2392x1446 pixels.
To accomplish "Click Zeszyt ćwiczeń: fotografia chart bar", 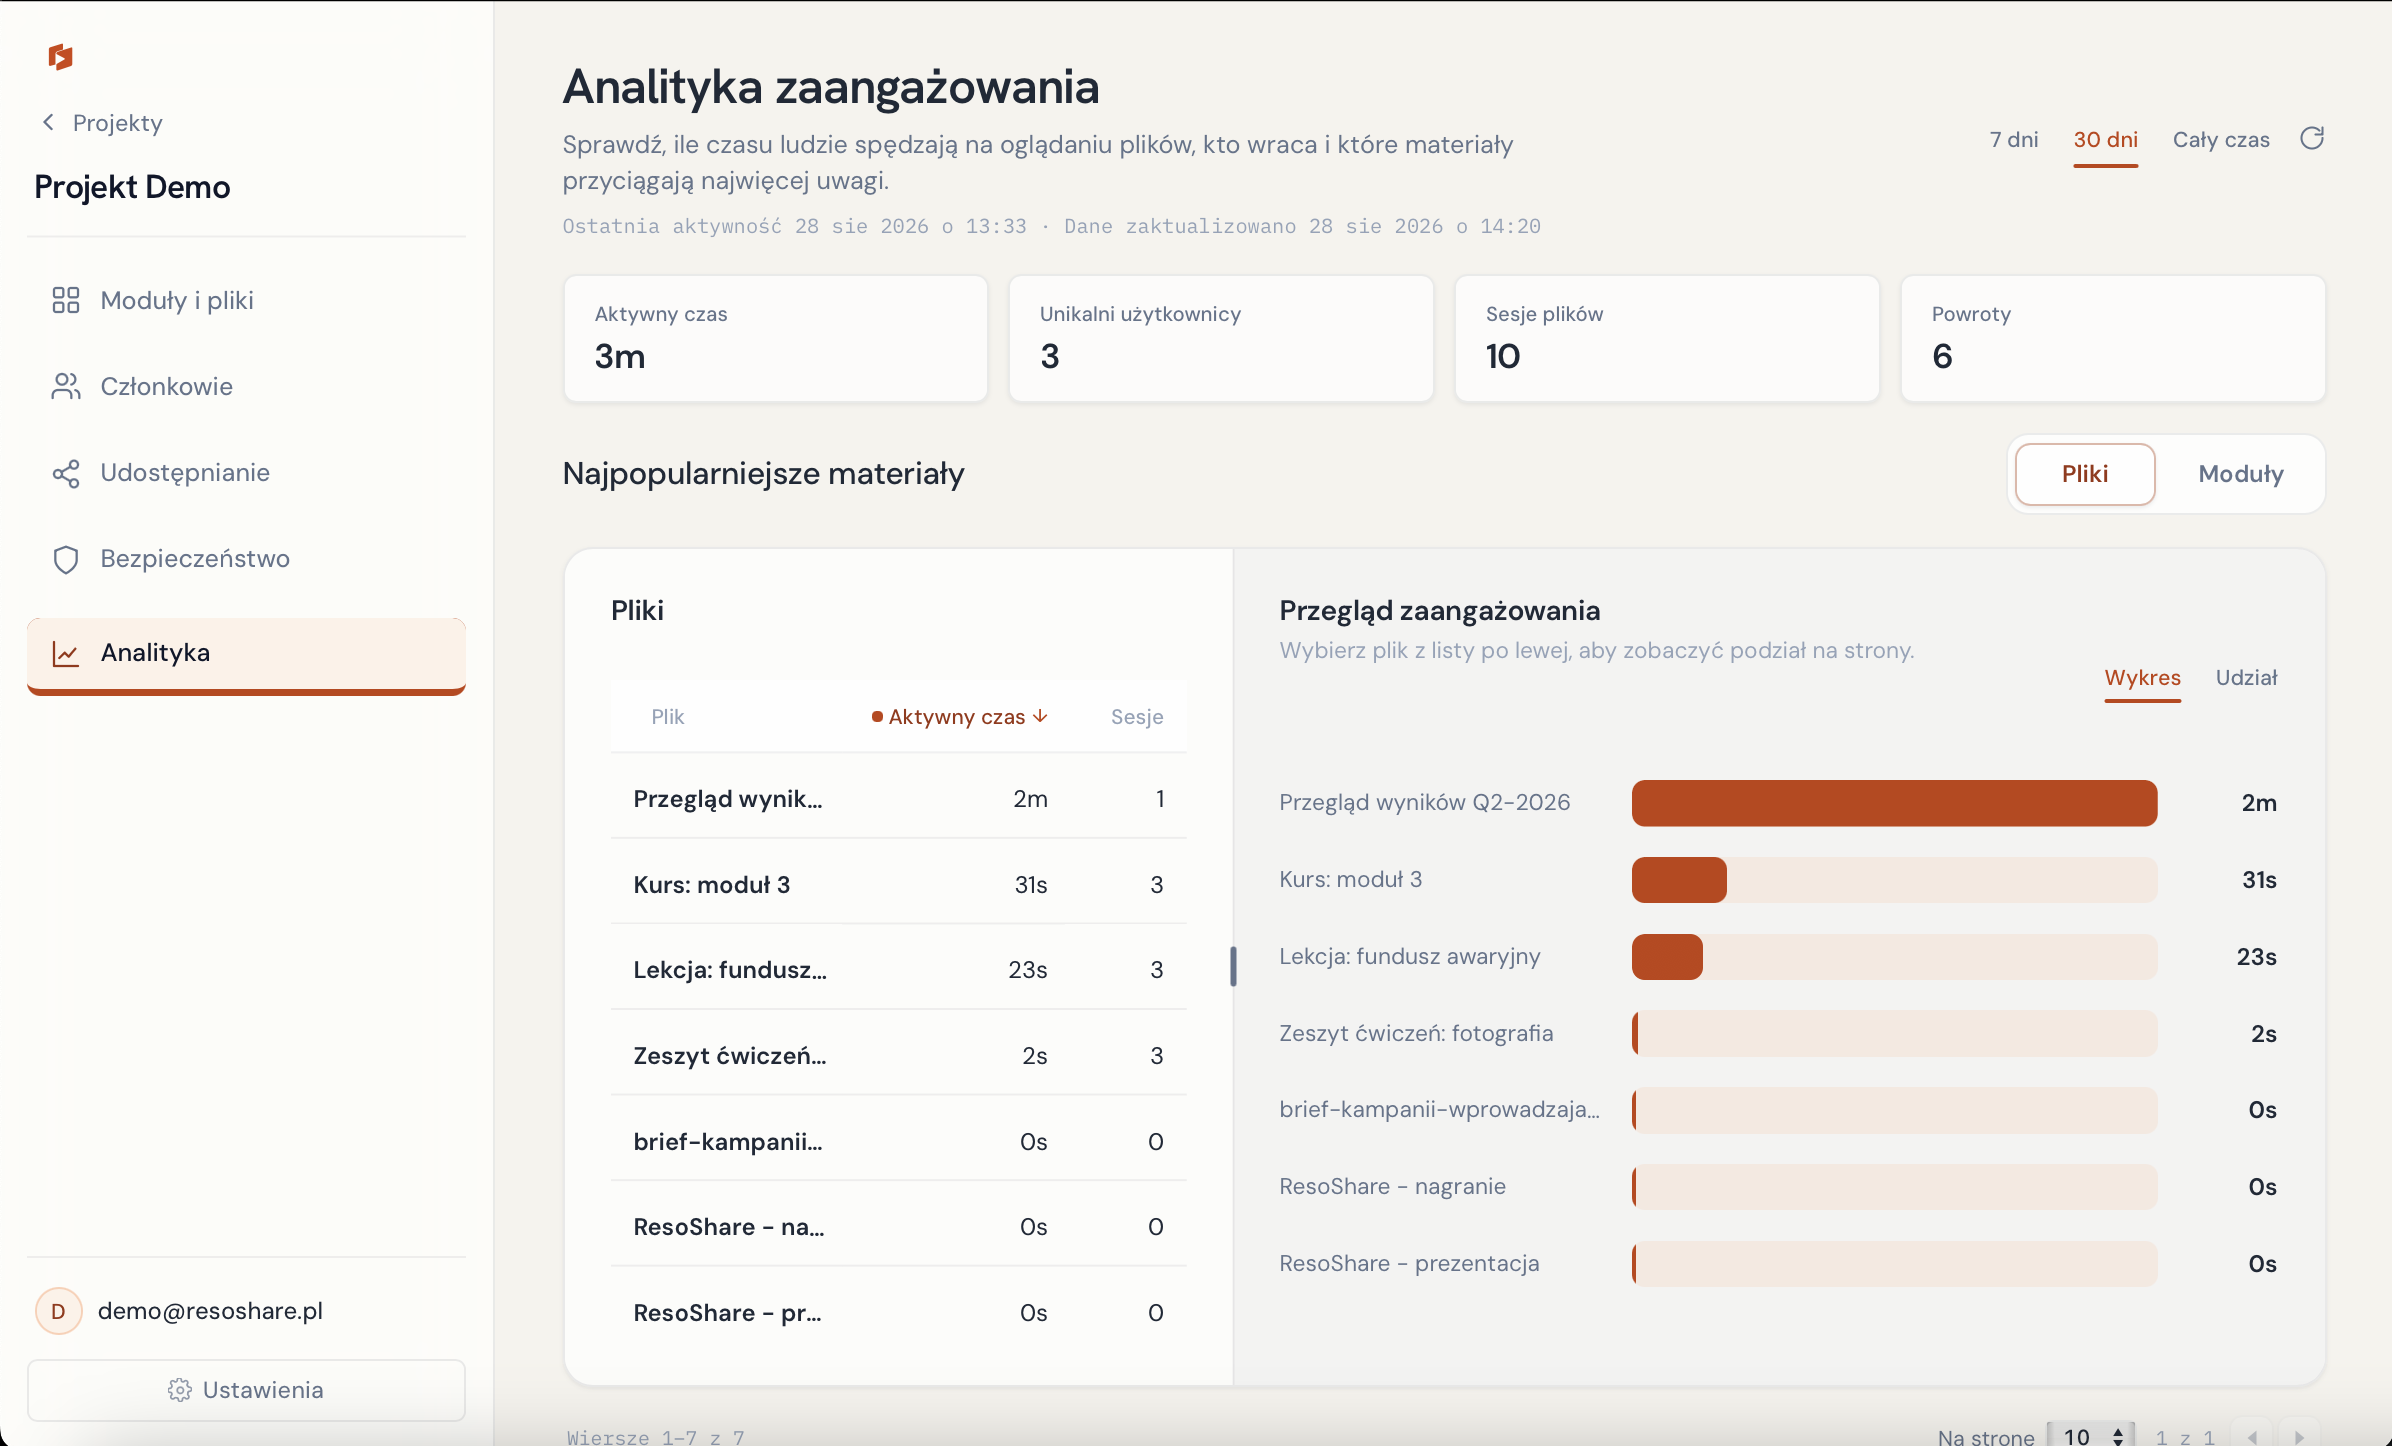I will click(1894, 1034).
